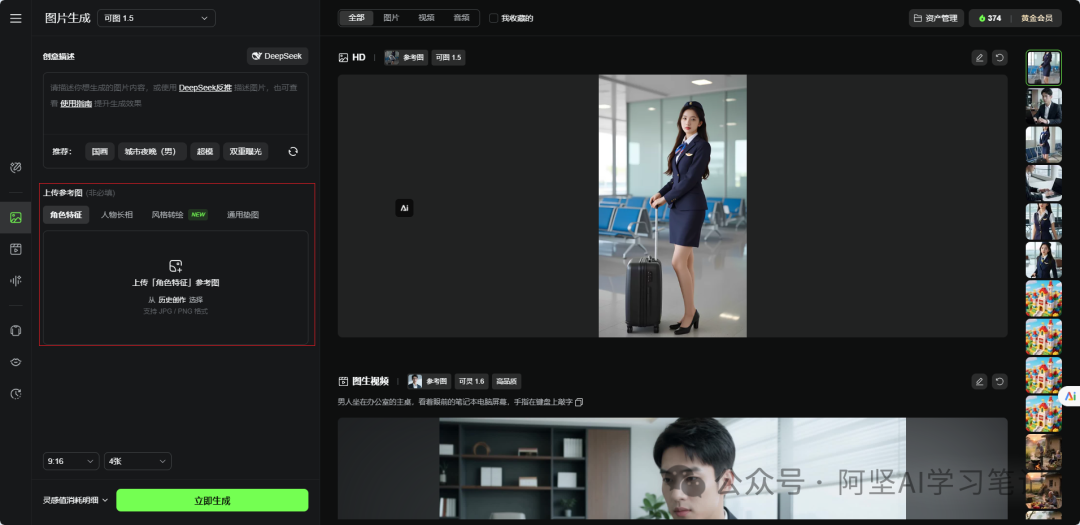Open the floating AI assistant at right edge
Screen dimensions: 1080x525
click(1070, 395)
